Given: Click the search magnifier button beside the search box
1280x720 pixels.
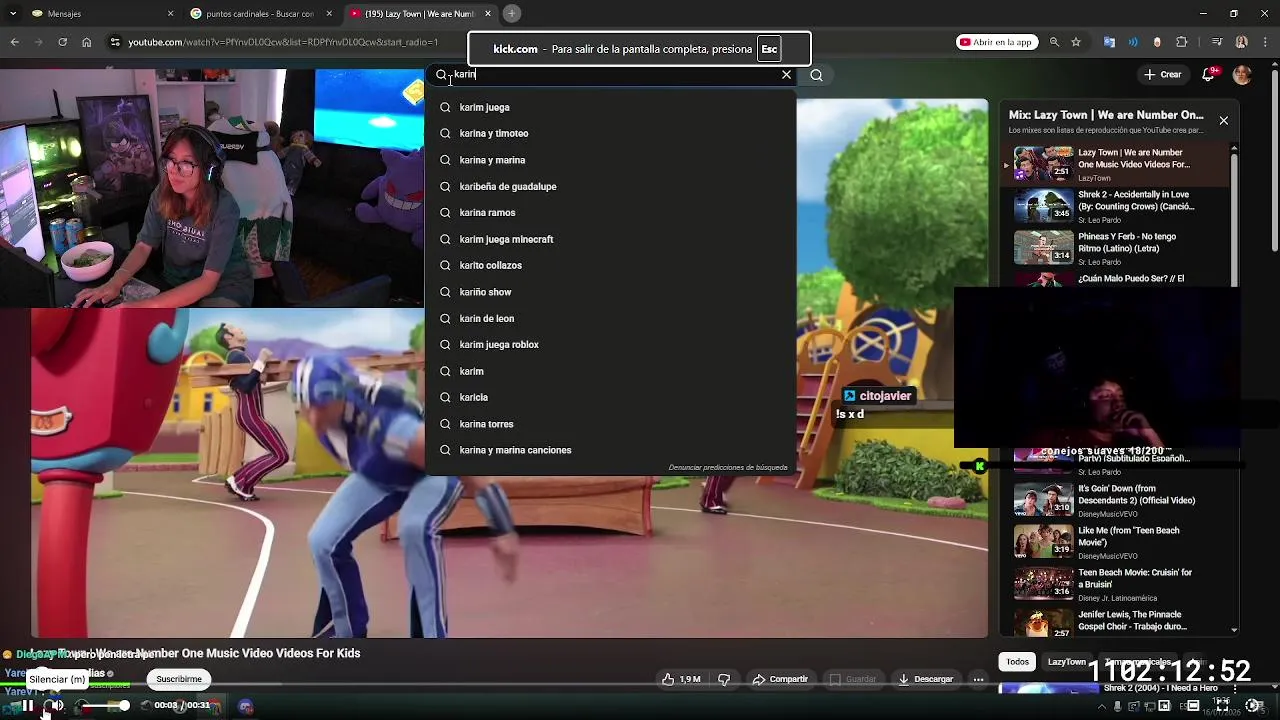Looking at the screenshot, I should click(816, 75).
